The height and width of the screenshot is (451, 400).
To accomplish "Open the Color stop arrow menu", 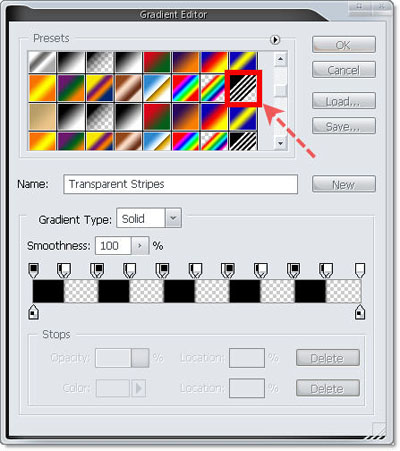I will (x=138, y=388).
